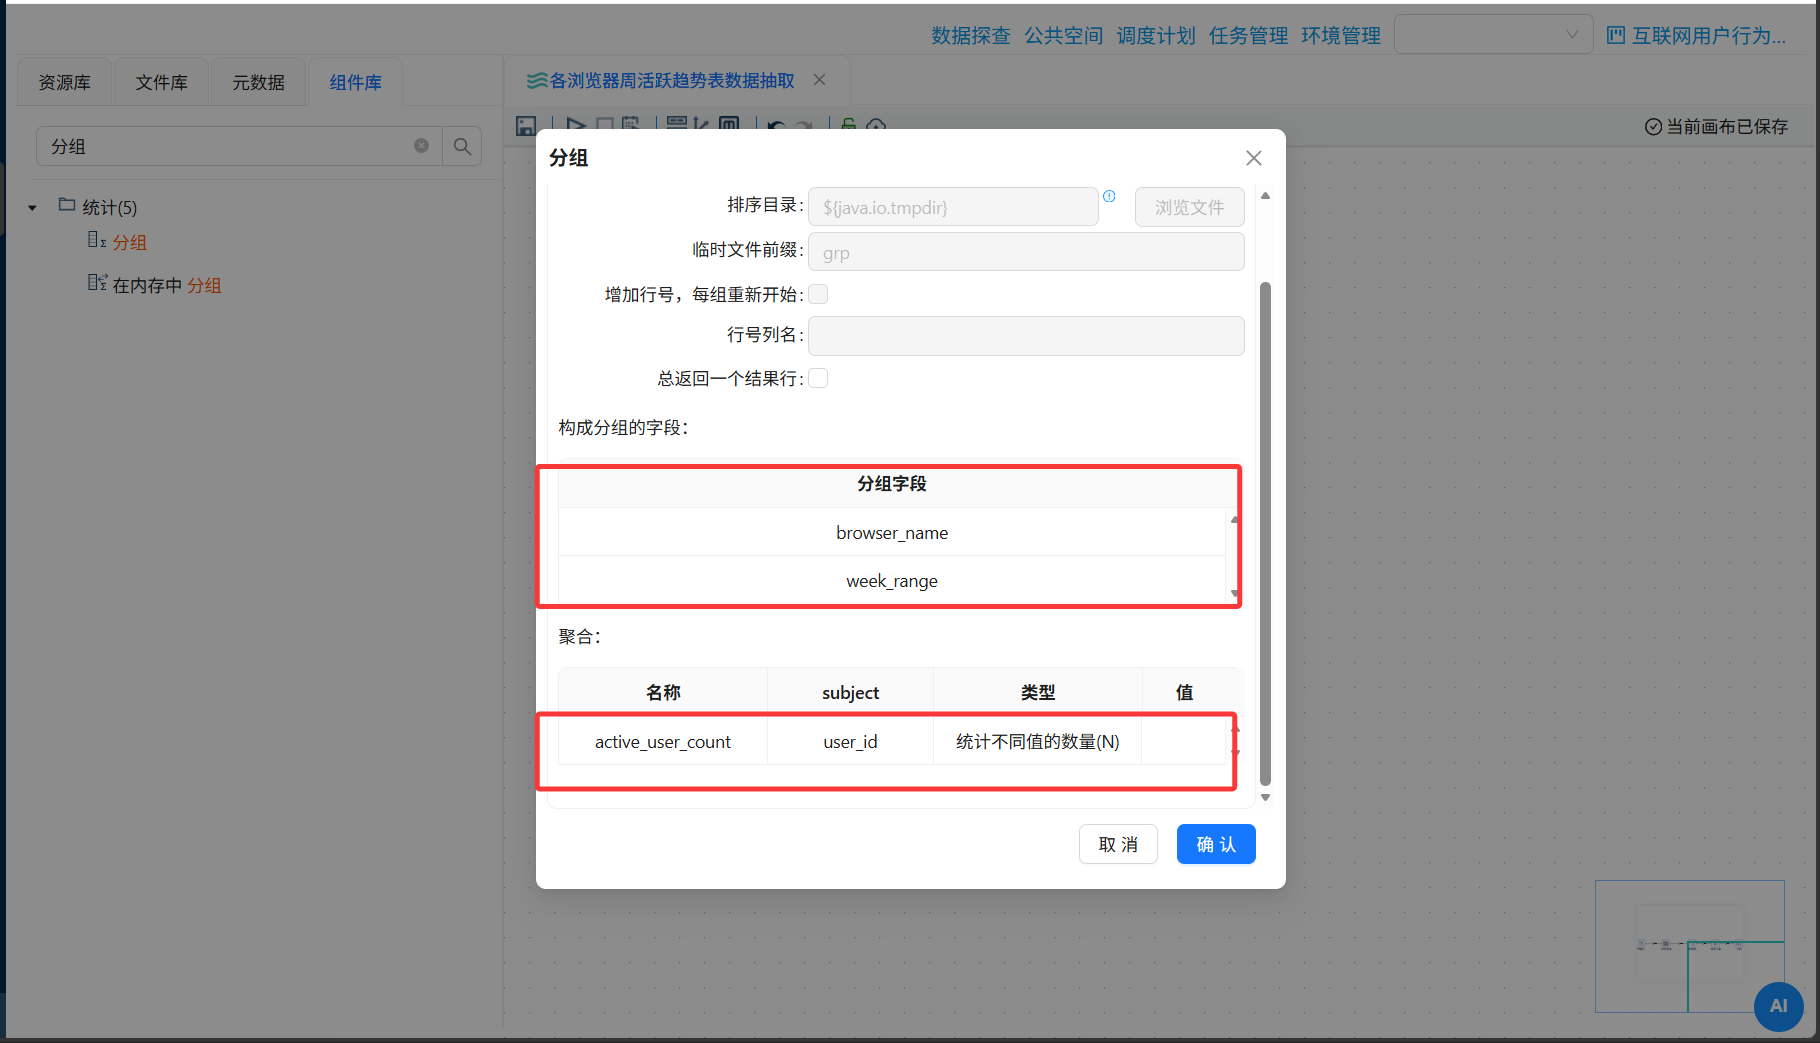Viewport: 1820px width, 1043px height.
Task: Open 调度计划 in the top navigation
Action: [x=1156, y=36]
